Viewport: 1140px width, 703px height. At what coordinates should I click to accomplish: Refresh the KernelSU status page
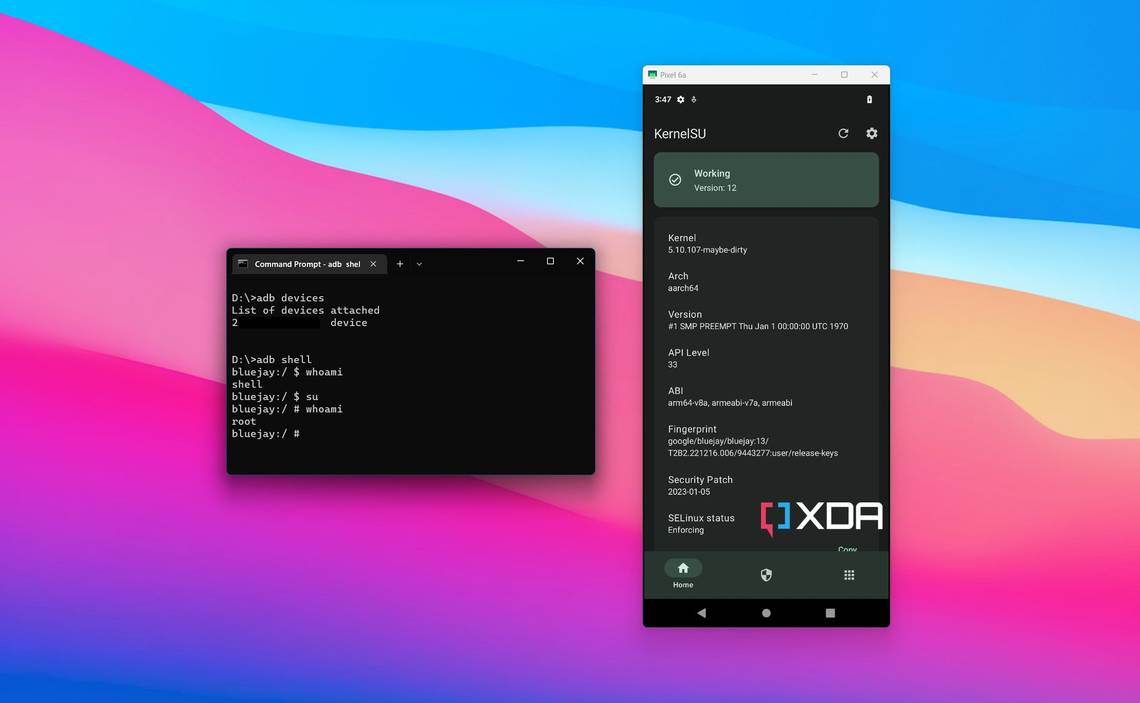click(x=843, y=133)
